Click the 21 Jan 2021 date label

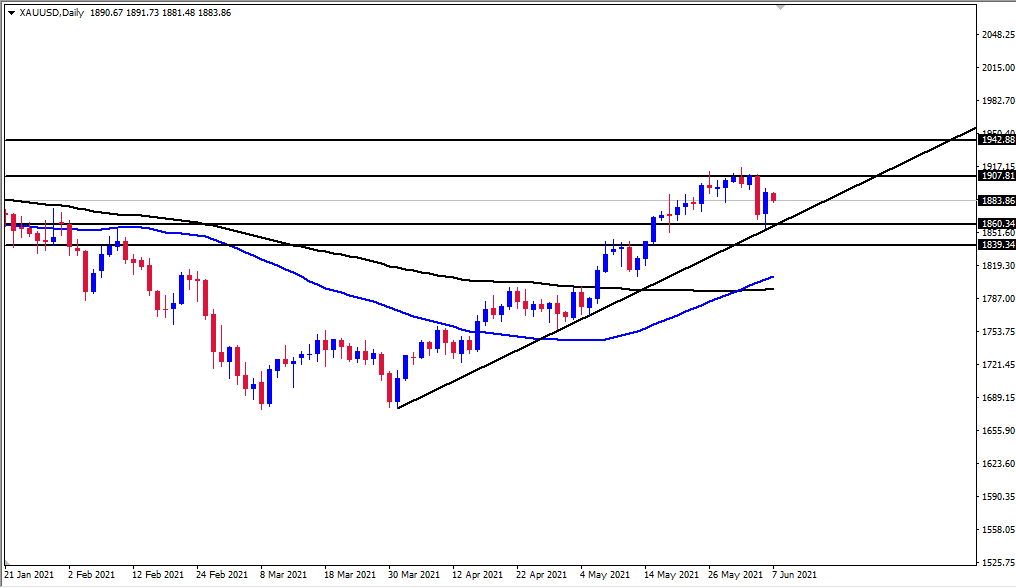pyautogui.click(x=30, y=575)
